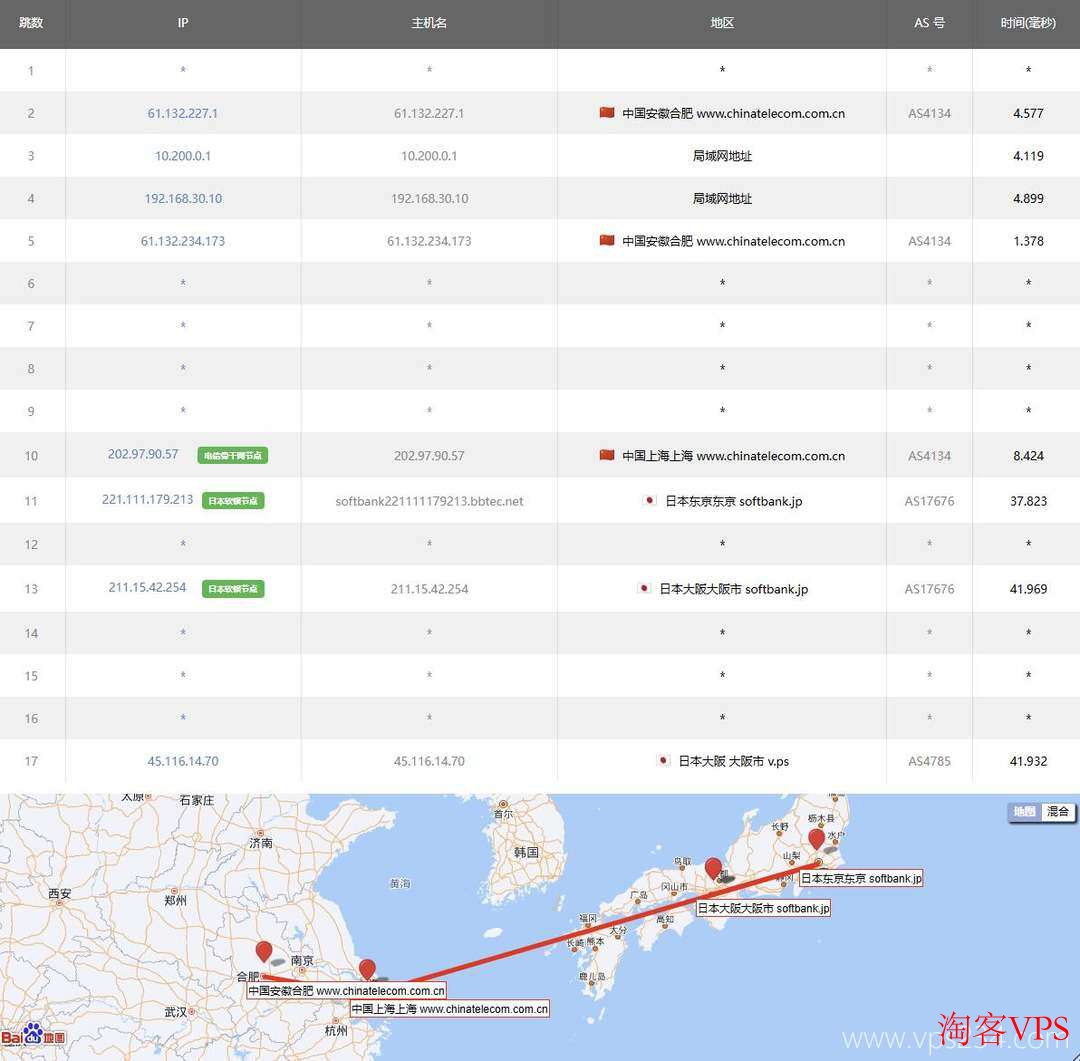Click the AS4134 cell in hop 10
1080x1061 pixels.
(929, 456)
